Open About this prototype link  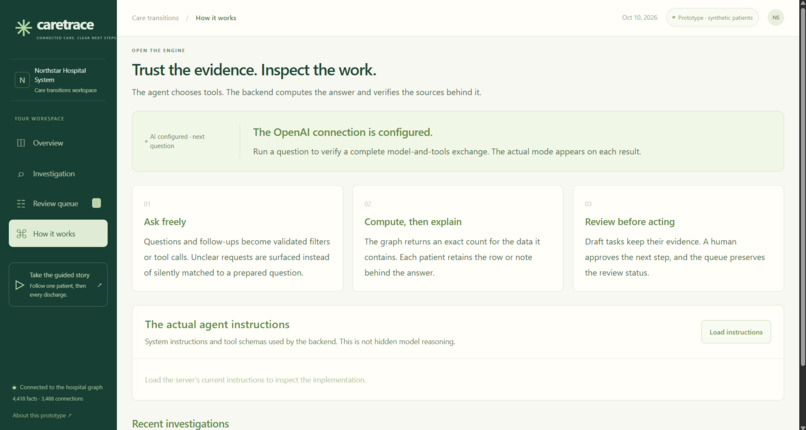click(x=42, y=415)
